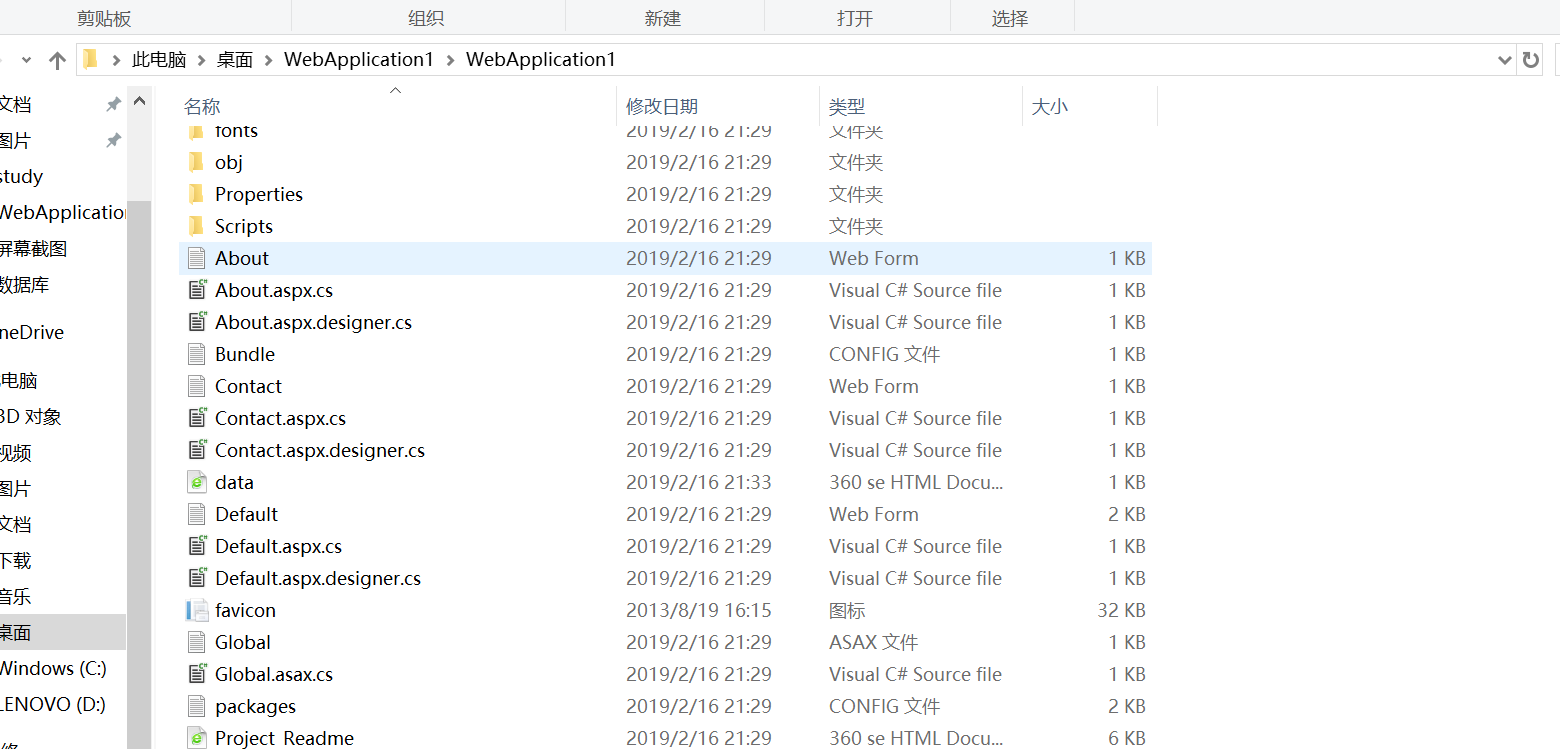Click the packages config file icon
1560x749 pixels.
[196, 706]
